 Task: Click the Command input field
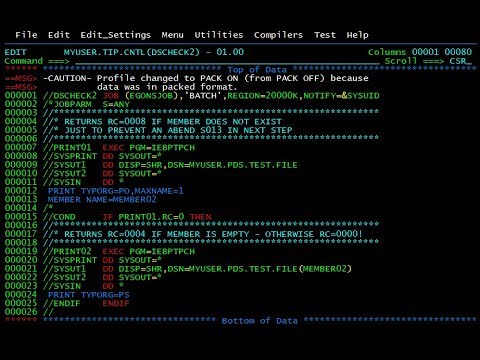tap(227, 61)
